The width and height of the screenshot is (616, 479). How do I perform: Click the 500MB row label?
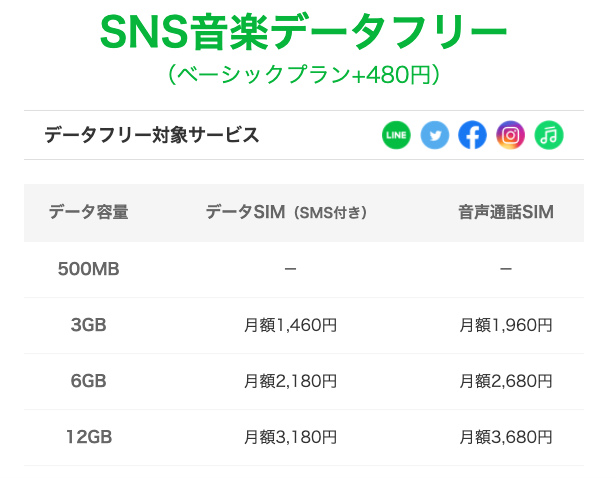tap(88, 269)
